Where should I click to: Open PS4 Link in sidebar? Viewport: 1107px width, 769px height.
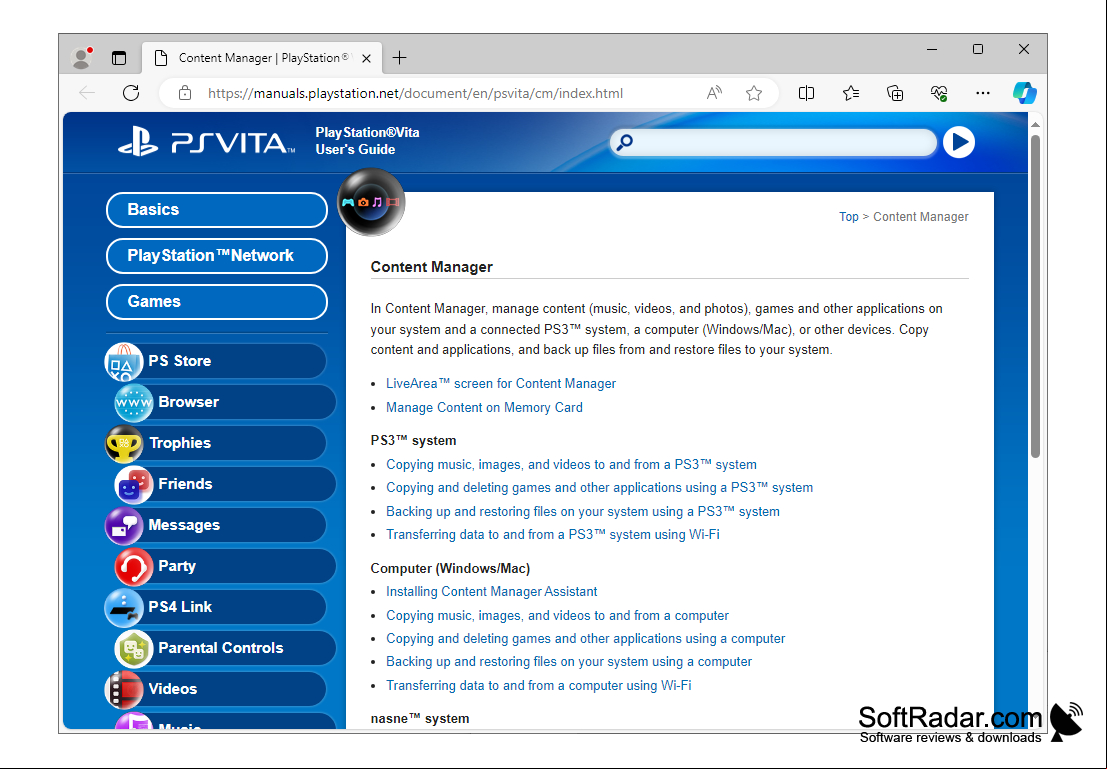point(215,607)
